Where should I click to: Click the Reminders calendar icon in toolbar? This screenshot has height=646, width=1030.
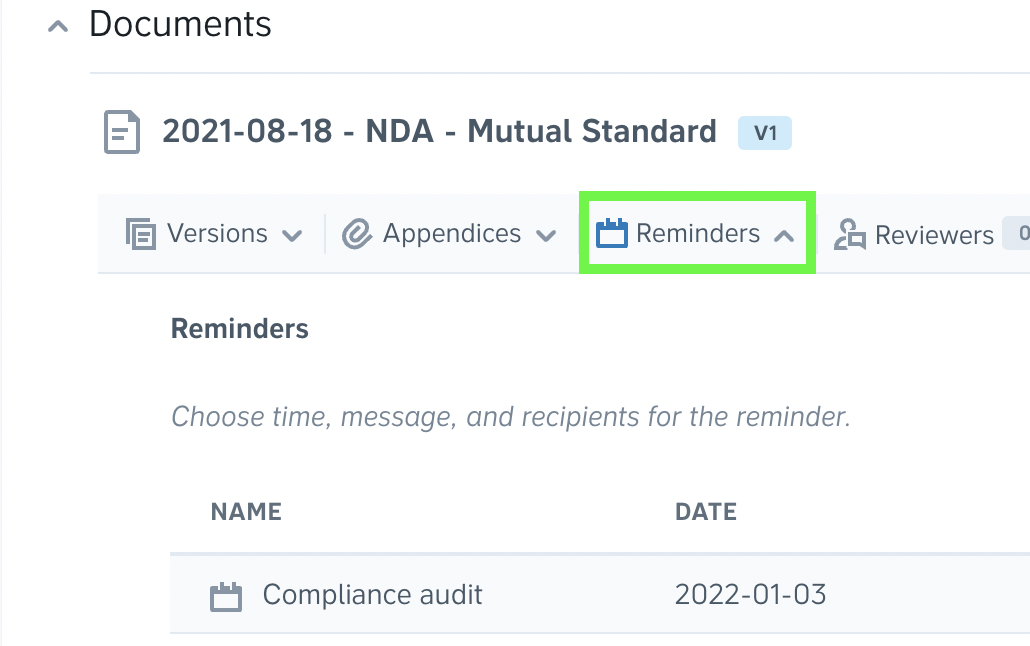coord(612,233)
